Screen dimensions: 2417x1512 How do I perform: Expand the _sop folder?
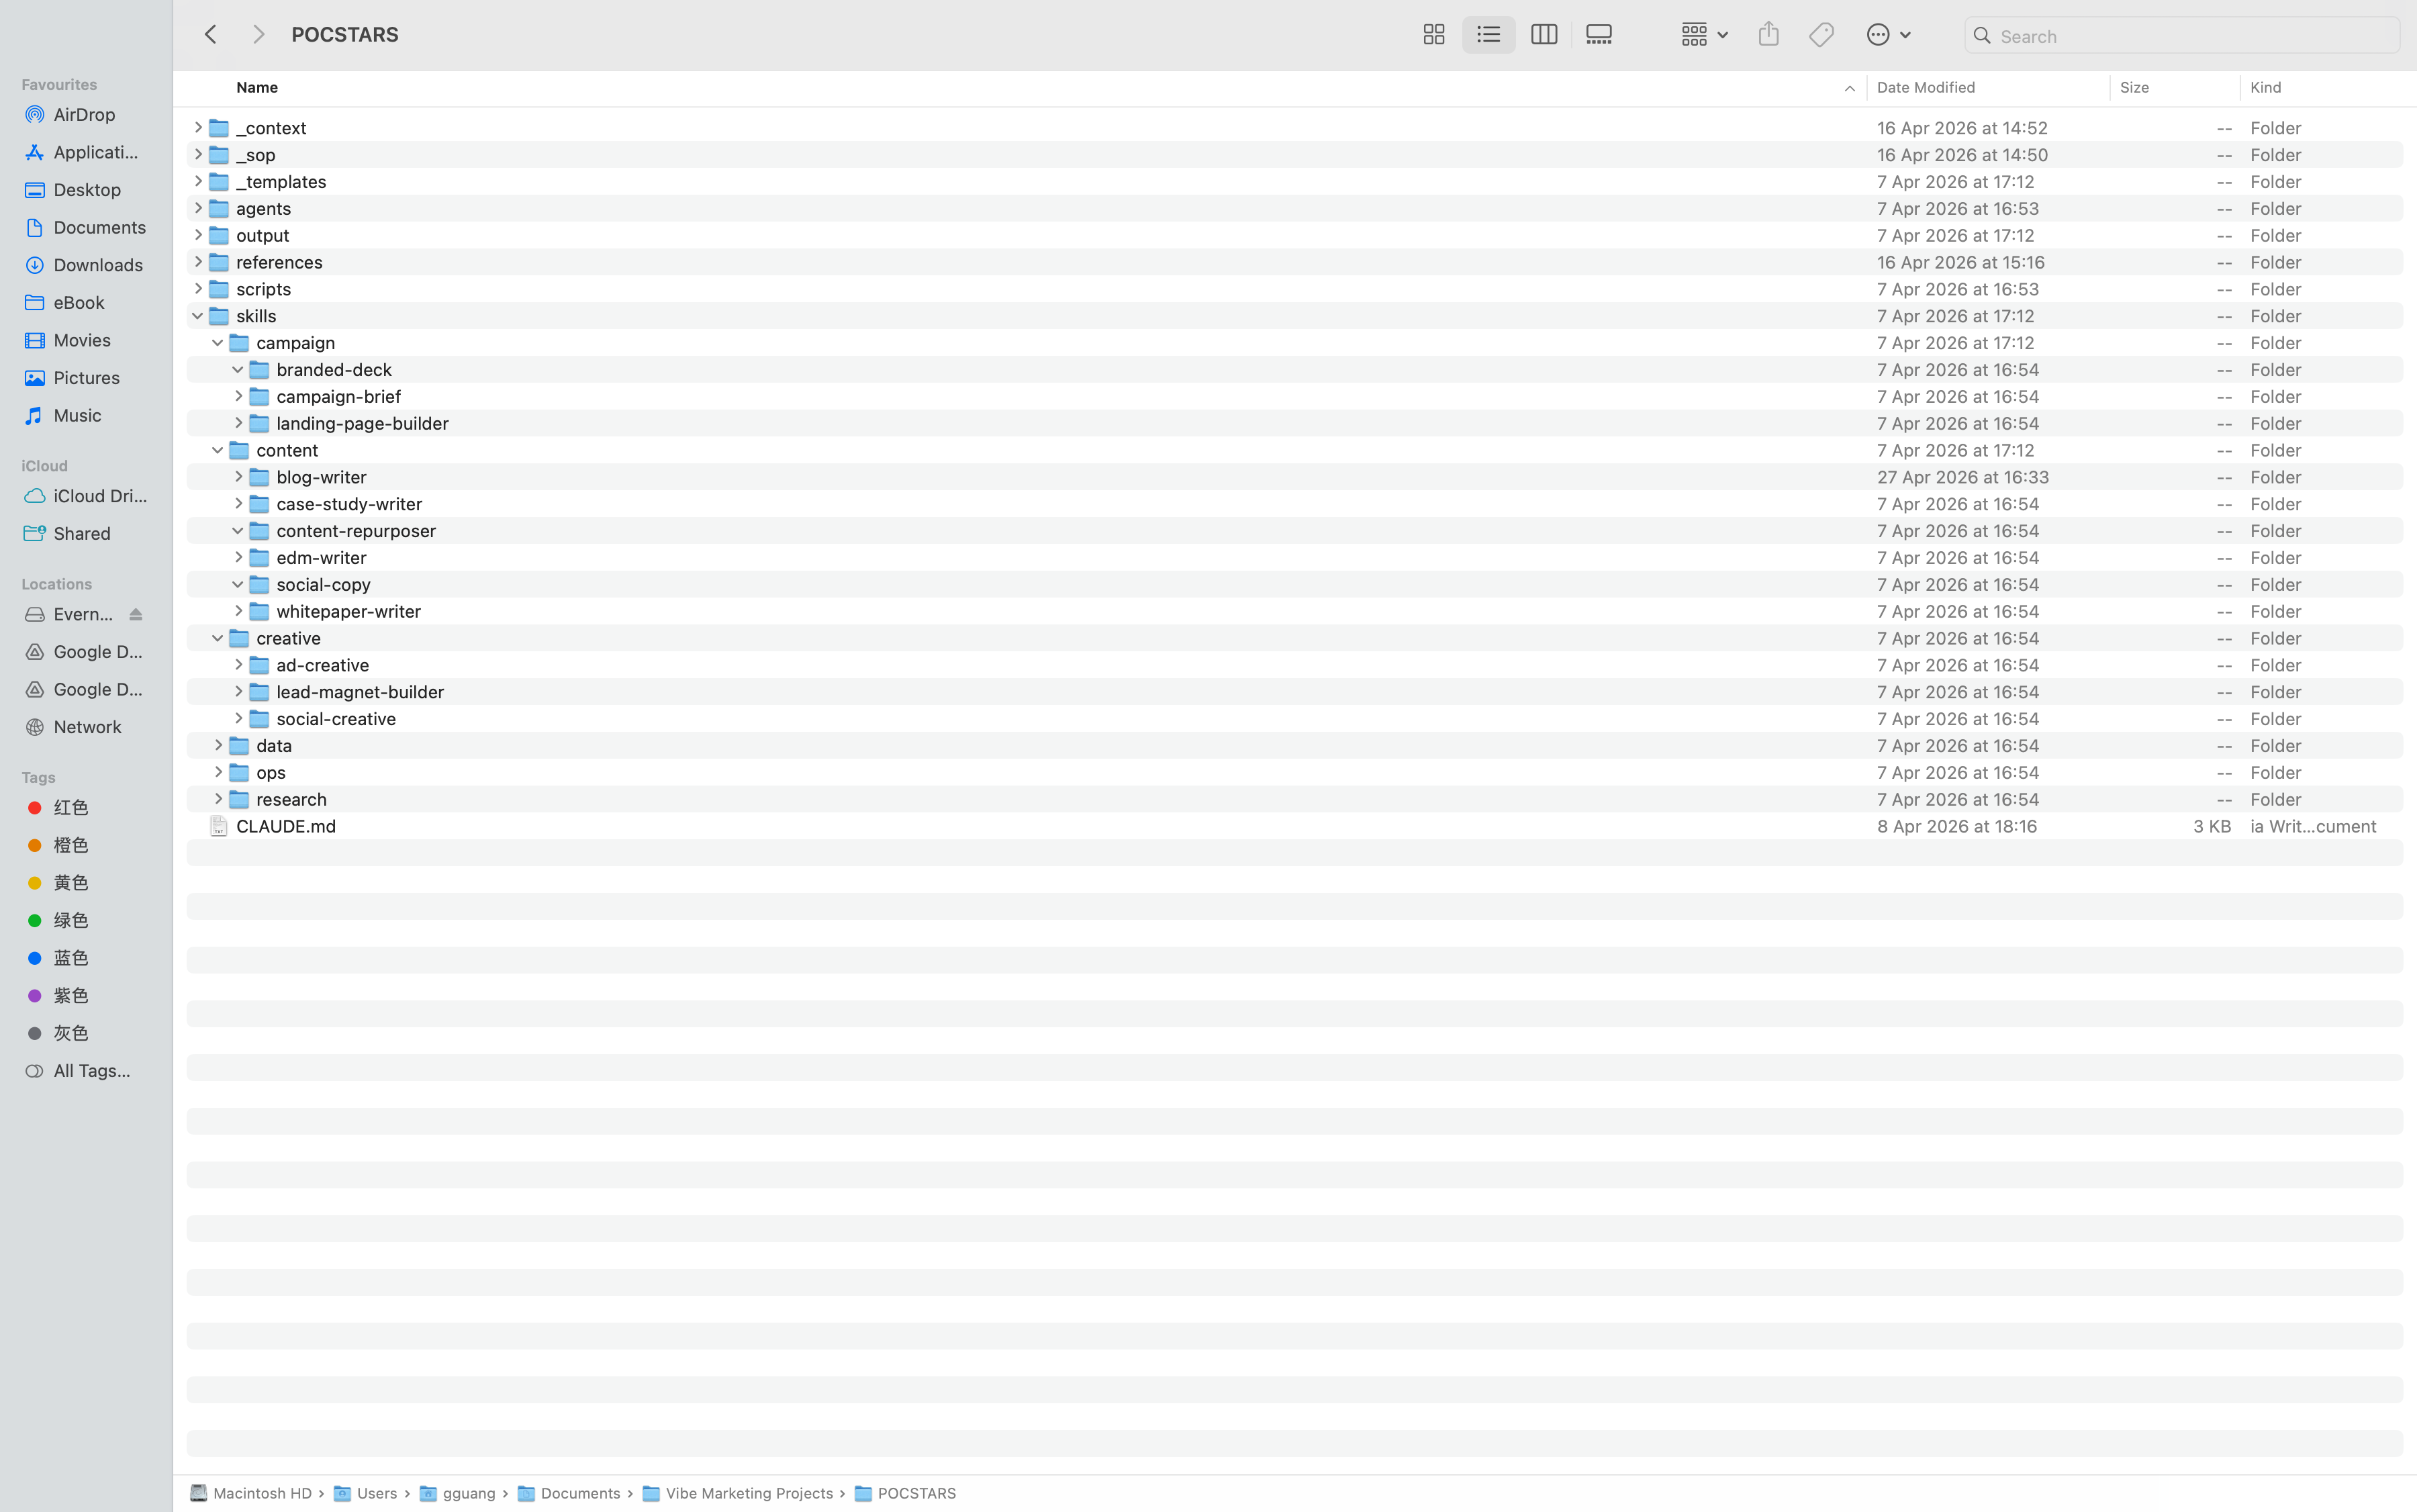pos(198,155)
